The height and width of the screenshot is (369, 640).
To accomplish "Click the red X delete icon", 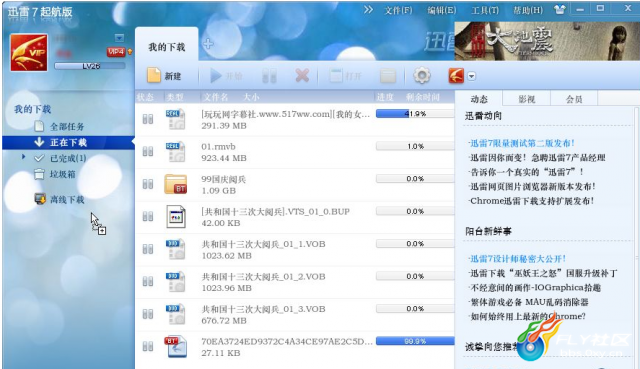I will click(x=302, y=76).
